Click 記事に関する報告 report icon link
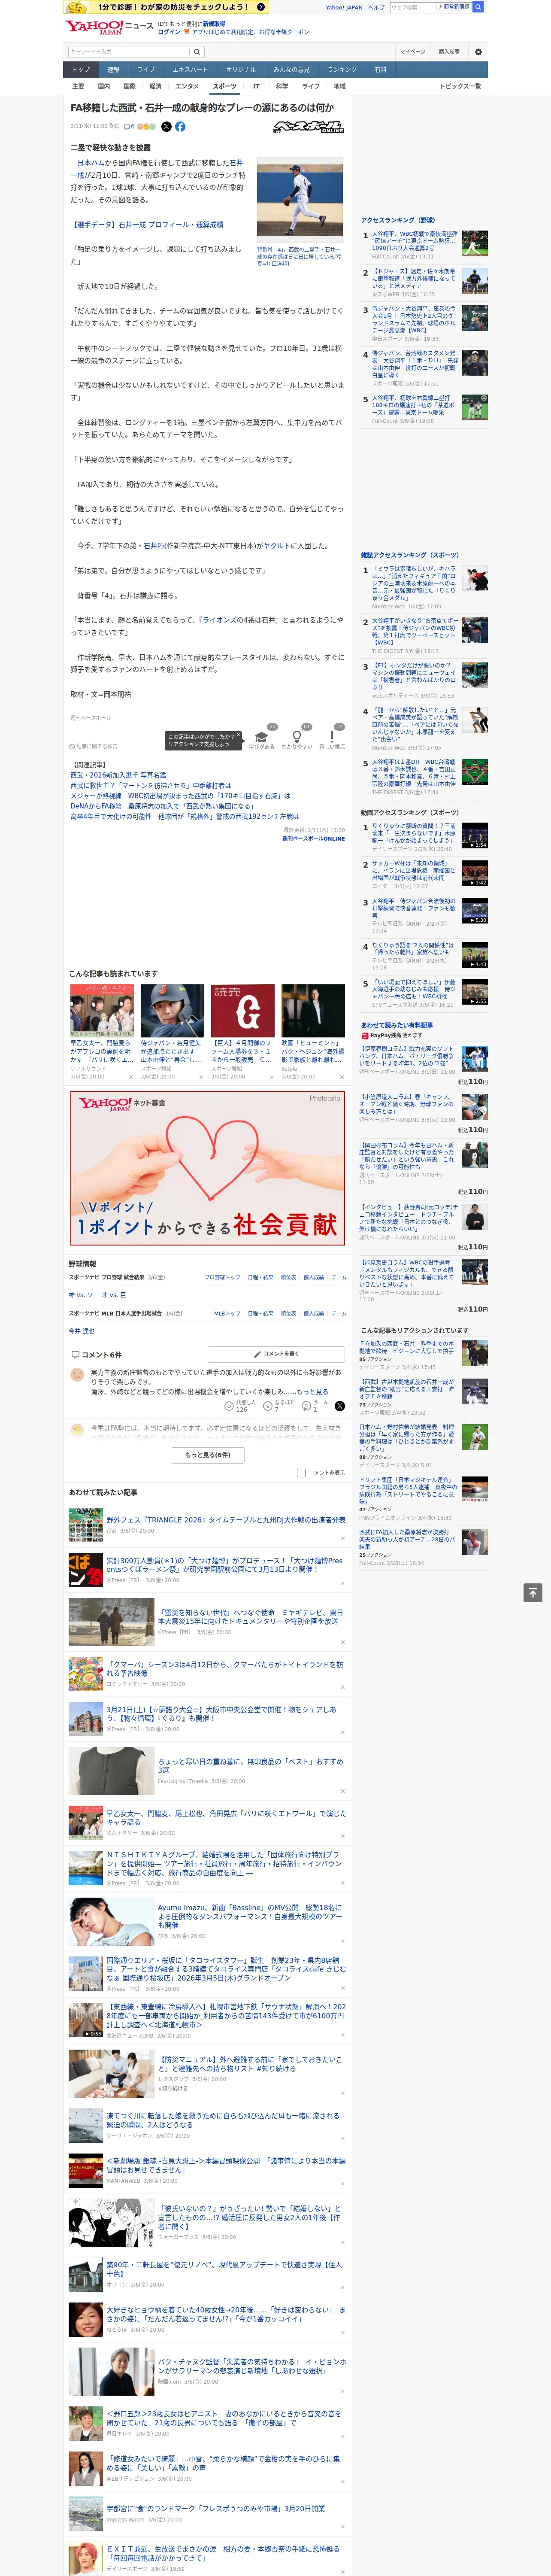Image resolution: width=551 pixels, height=2576 pixels. 93,746
